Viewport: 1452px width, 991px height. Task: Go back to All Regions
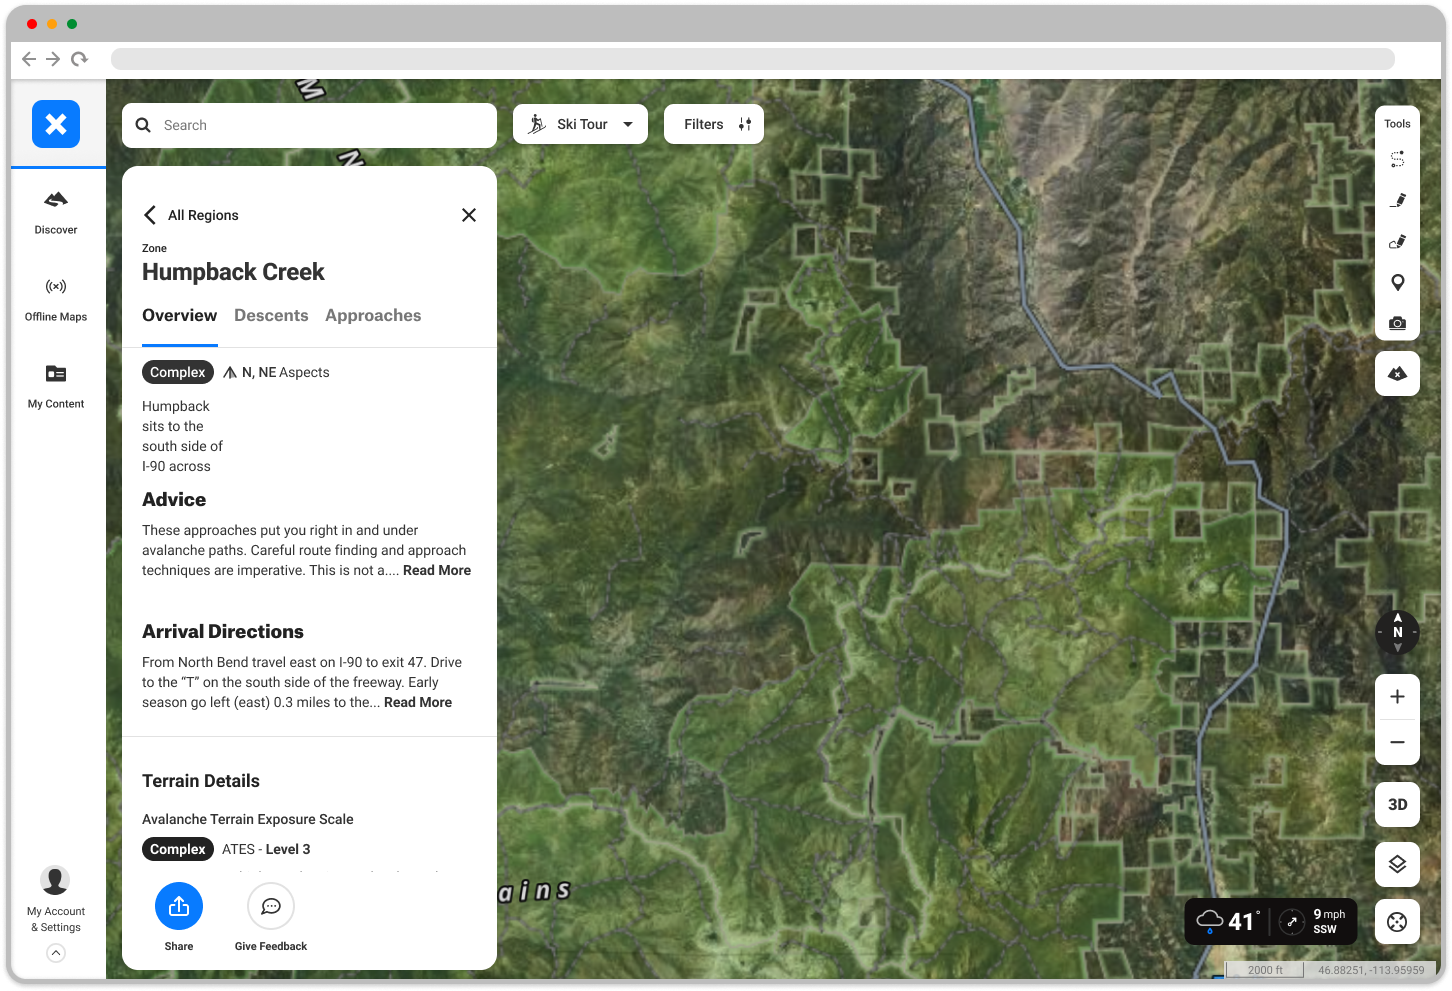[x=191, y=215]
